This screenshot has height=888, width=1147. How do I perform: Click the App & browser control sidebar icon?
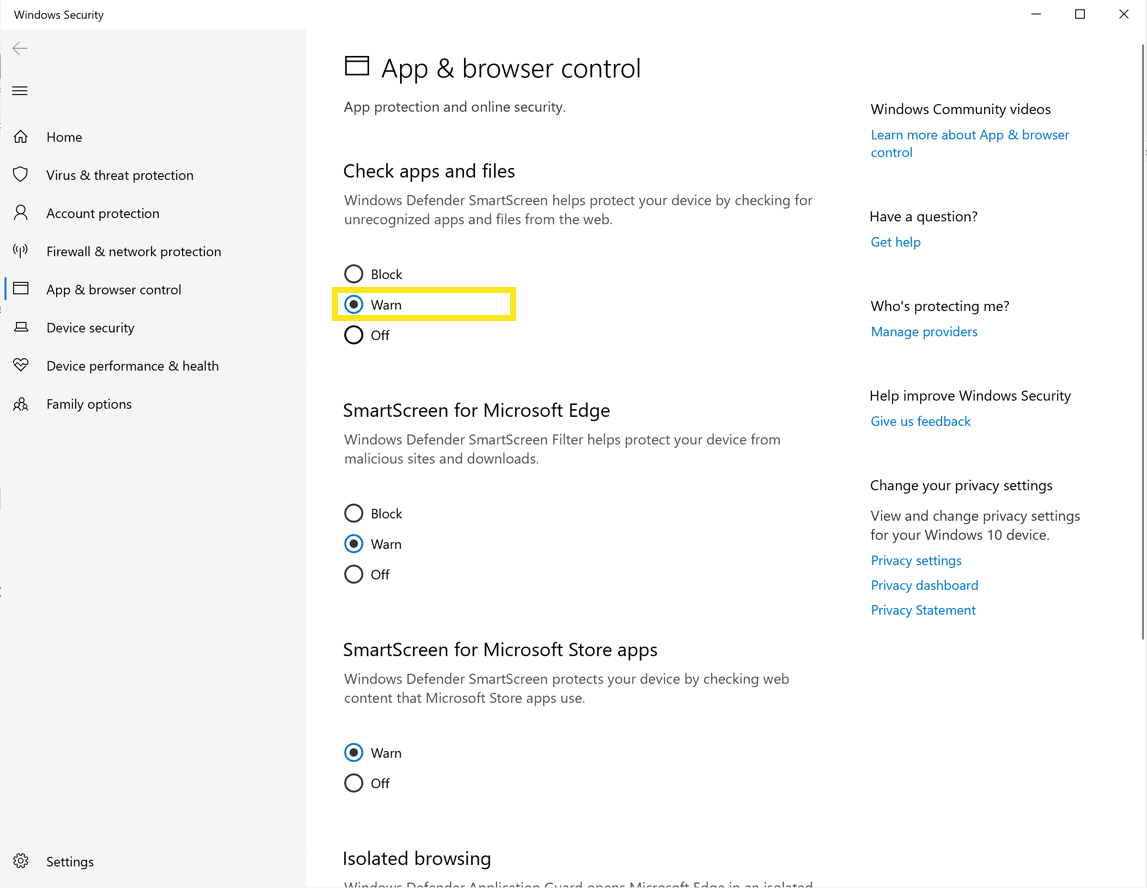[20, 289]
